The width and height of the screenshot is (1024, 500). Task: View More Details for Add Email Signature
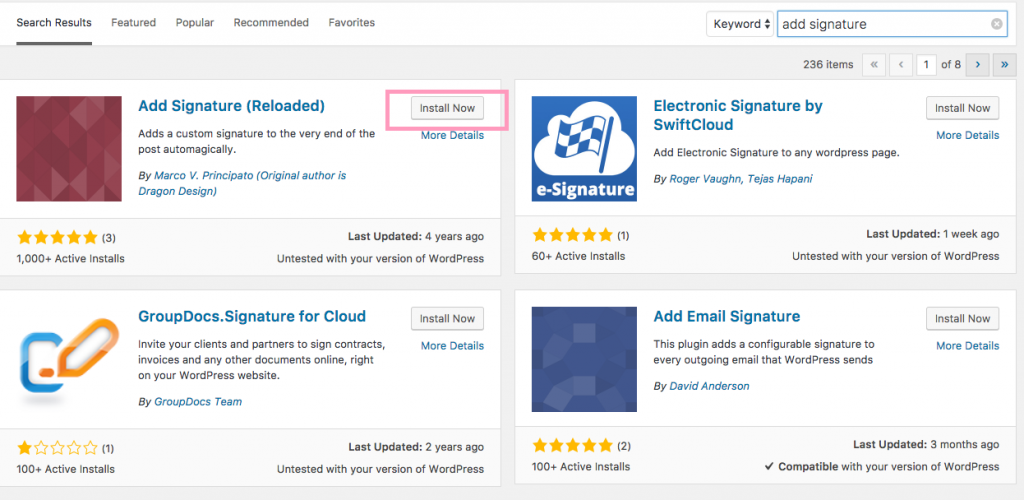tap(968, 345)
